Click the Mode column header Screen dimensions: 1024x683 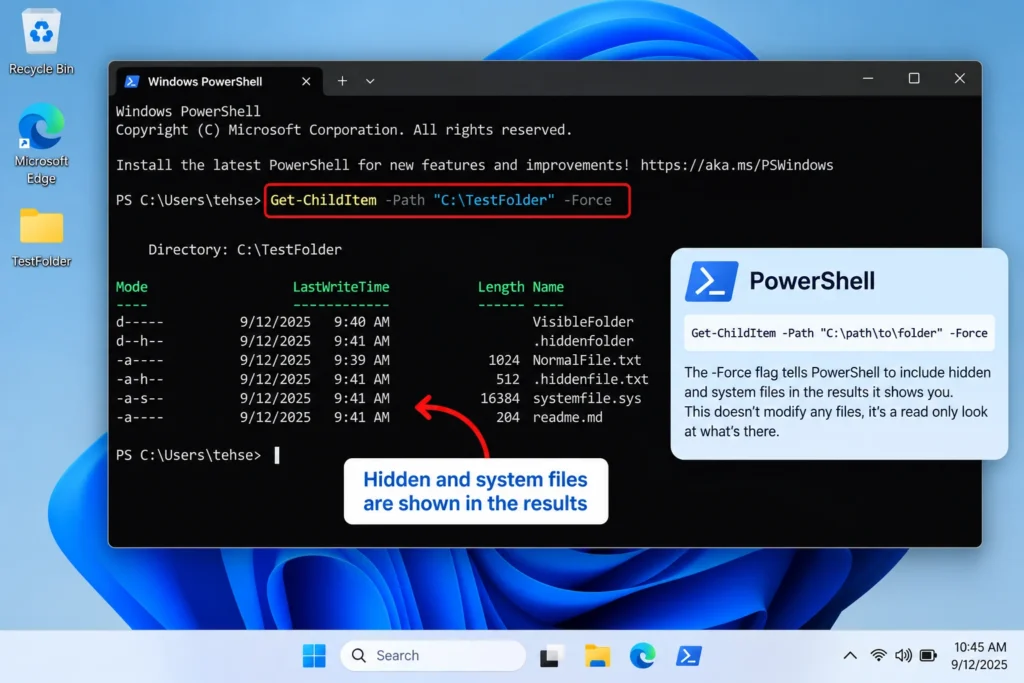(x=132, y=287)
